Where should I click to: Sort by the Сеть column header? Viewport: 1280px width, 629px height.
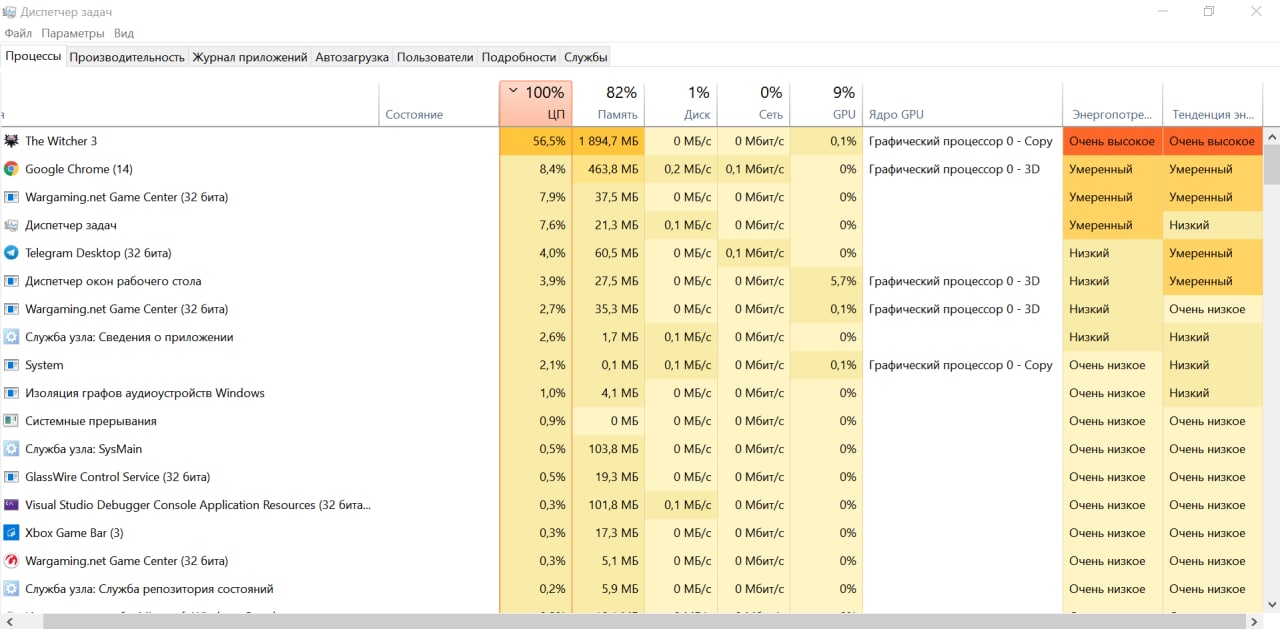point(754,103)
